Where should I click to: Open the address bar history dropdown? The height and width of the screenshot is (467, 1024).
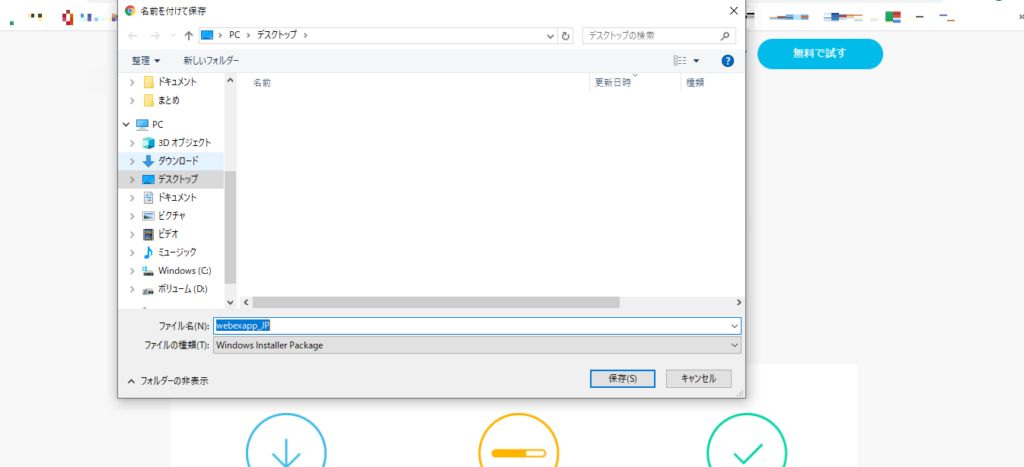[551, 36]
